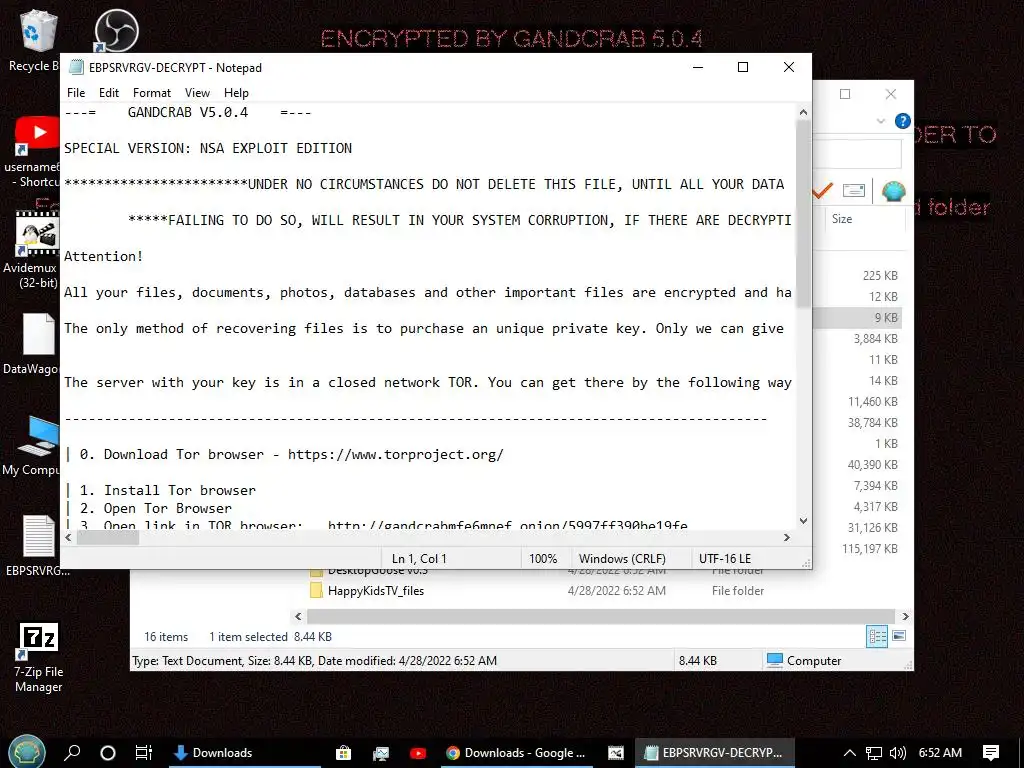The height and width of the screenshot is (768, 1024).
Task: Open Cortana circle on taskbar
Action: click(x=108, y=752)
